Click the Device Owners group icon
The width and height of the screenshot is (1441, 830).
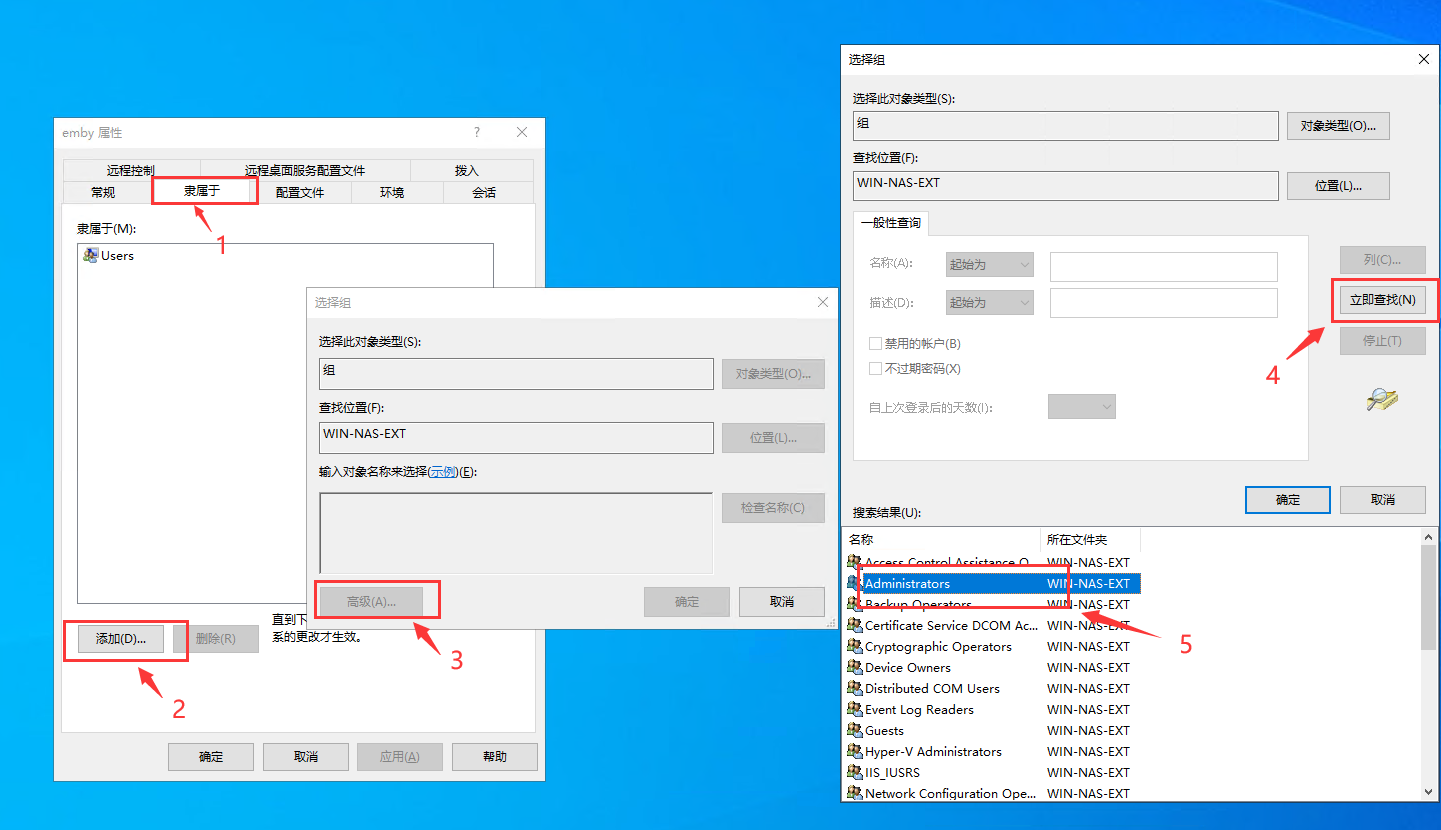(854, 668)
